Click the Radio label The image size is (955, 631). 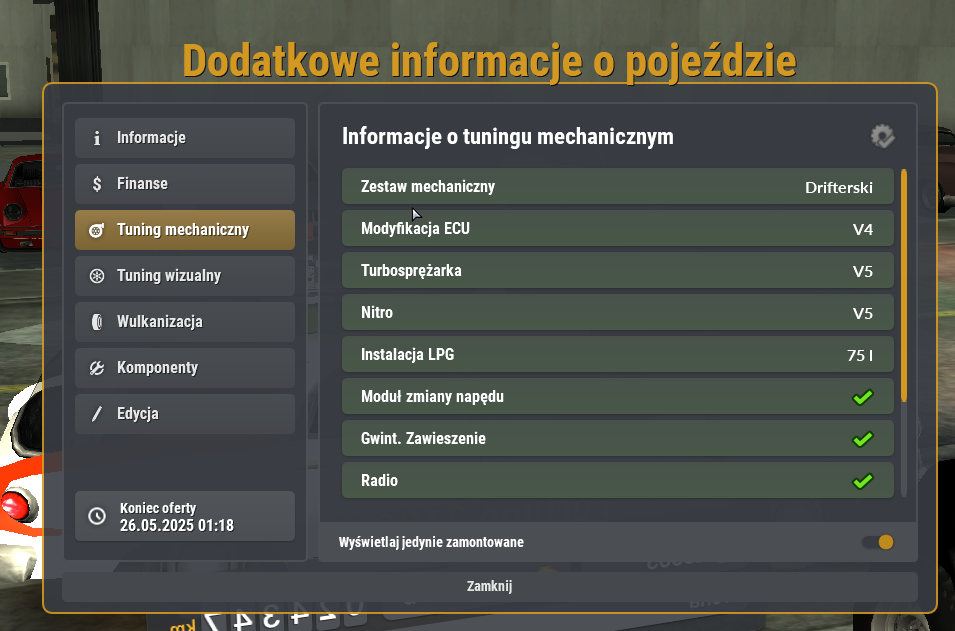[379, 481]
